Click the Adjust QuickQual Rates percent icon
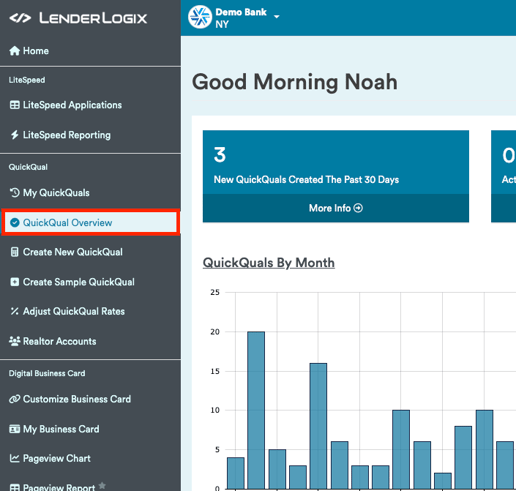This screenshot has height=491, width=516. click(14, 311)
